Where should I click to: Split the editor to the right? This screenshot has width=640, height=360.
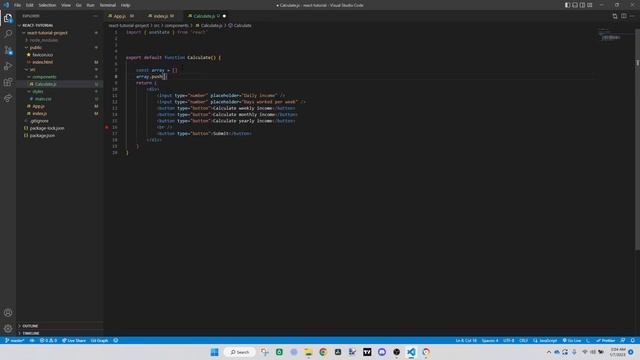click(x=624, y=16)
